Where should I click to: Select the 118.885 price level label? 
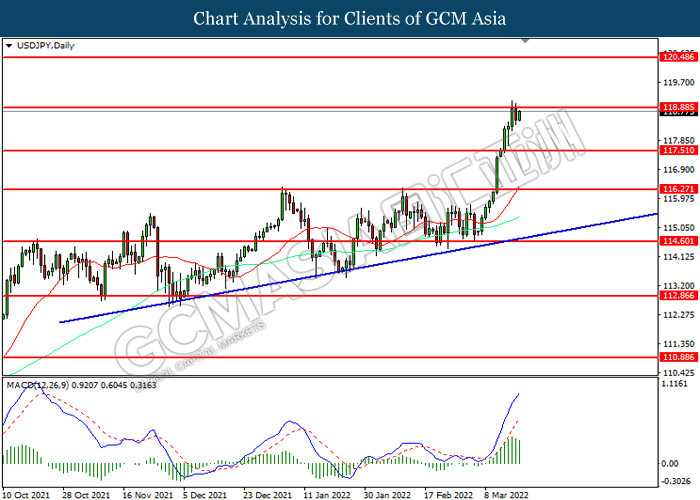(678, 107)
